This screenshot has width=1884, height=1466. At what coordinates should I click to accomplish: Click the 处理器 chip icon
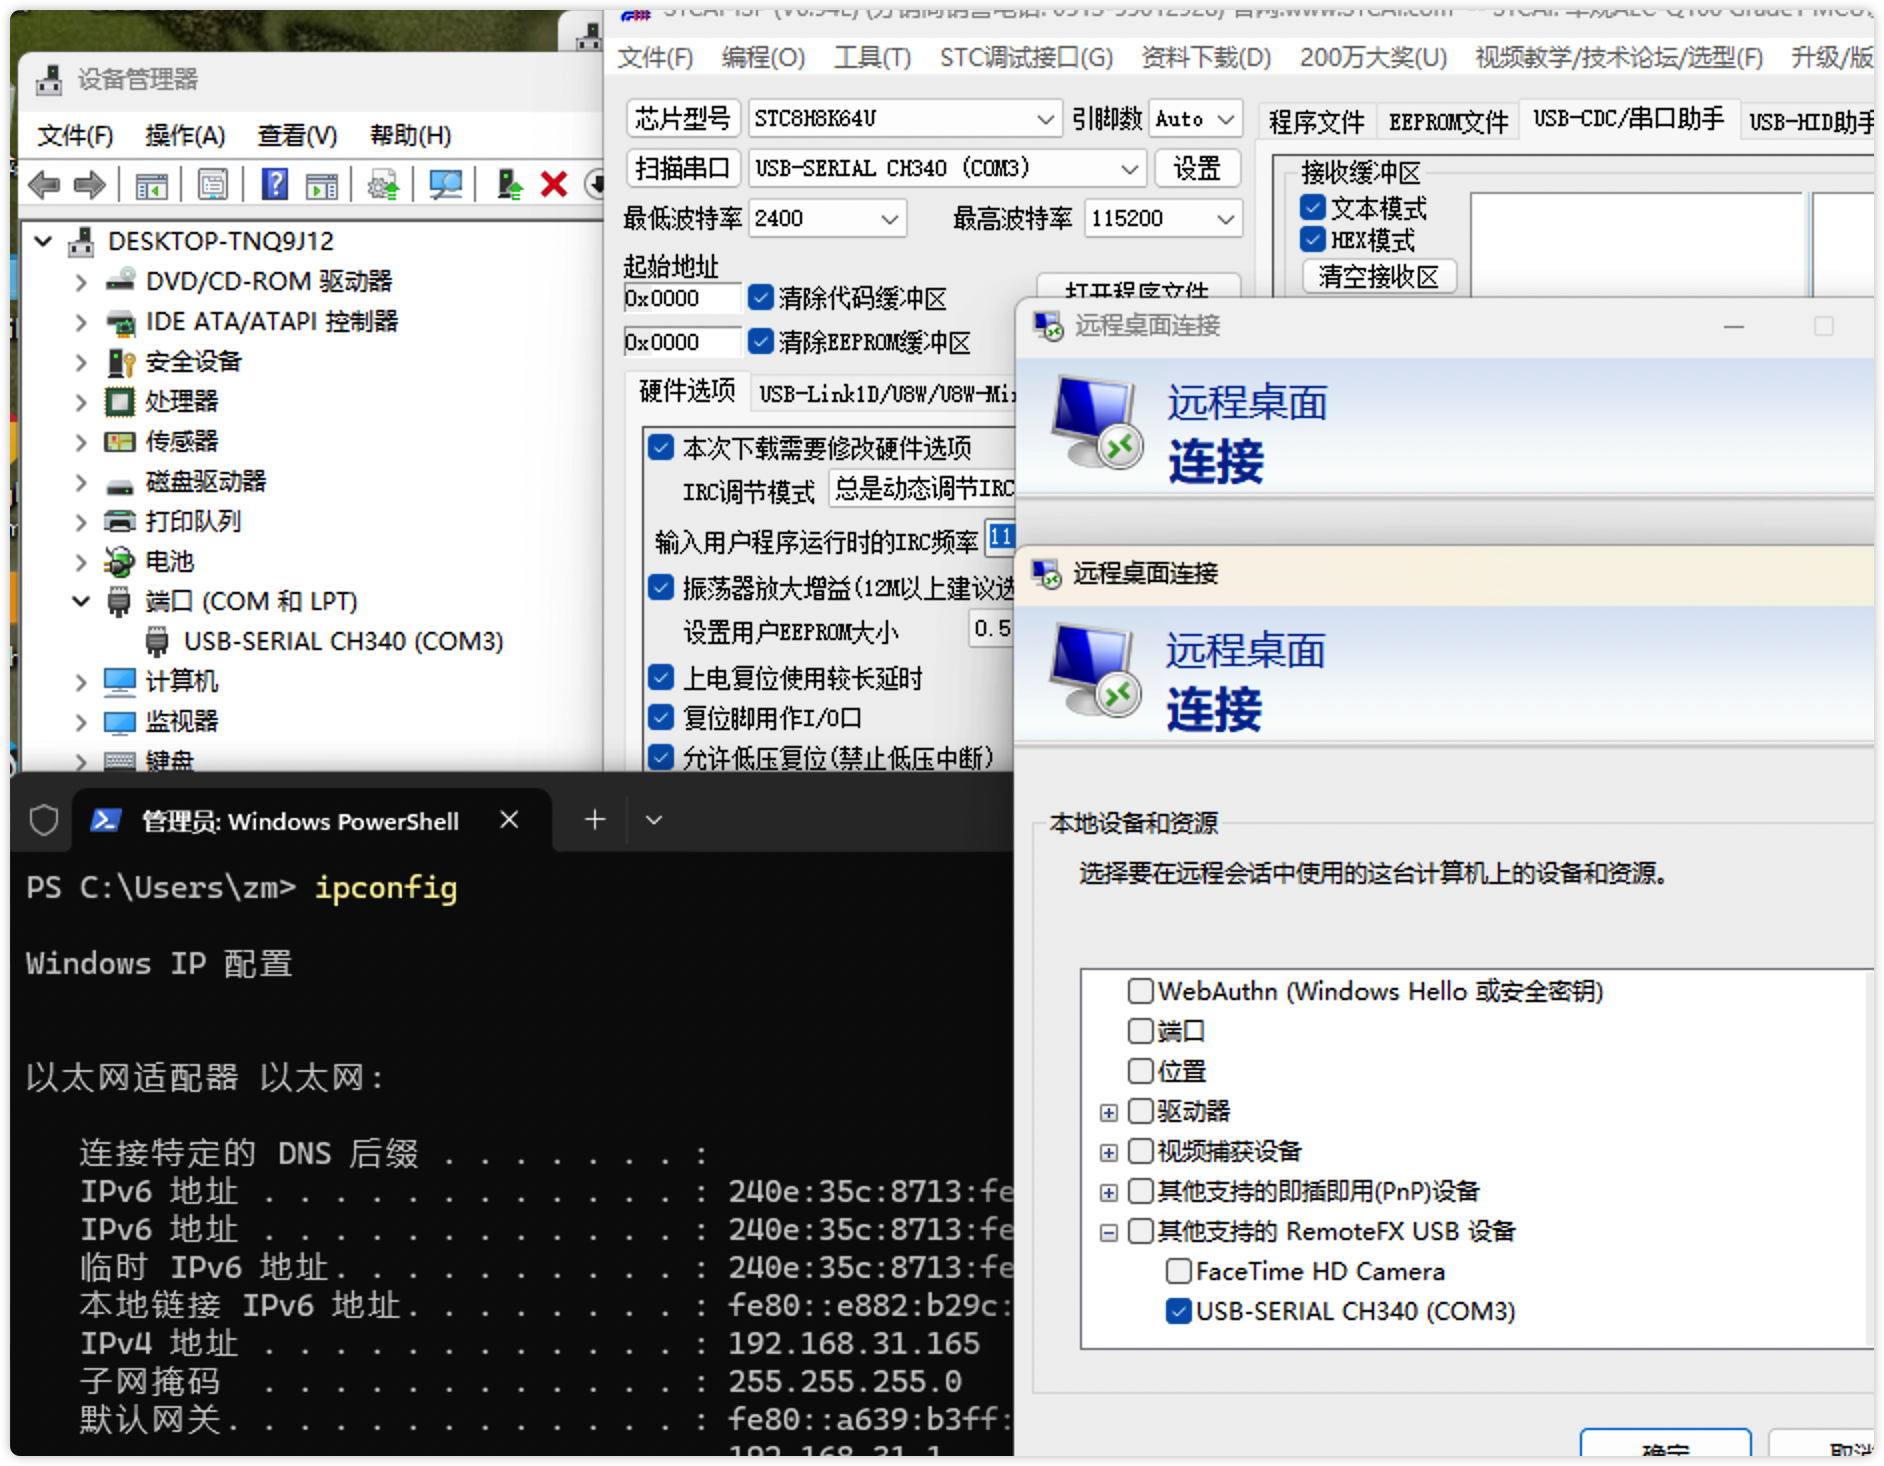coord(120,402)
